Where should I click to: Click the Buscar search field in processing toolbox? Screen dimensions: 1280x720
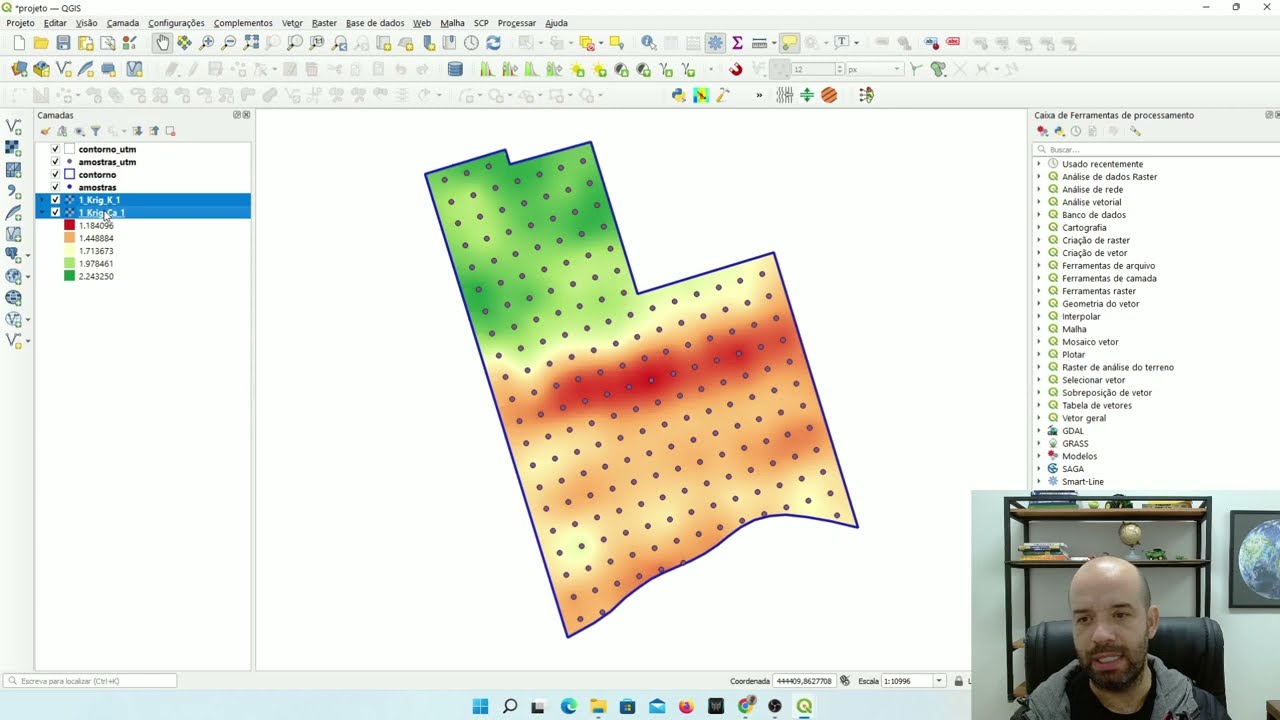1157,149
